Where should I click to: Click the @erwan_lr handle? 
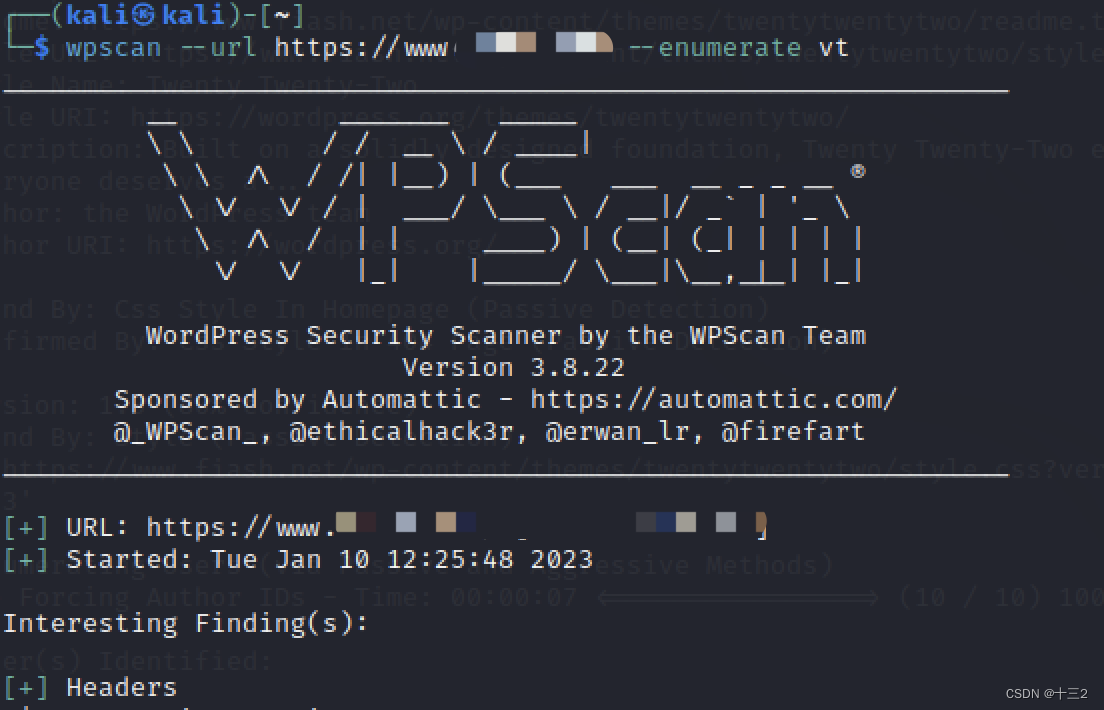pos(617,431)
